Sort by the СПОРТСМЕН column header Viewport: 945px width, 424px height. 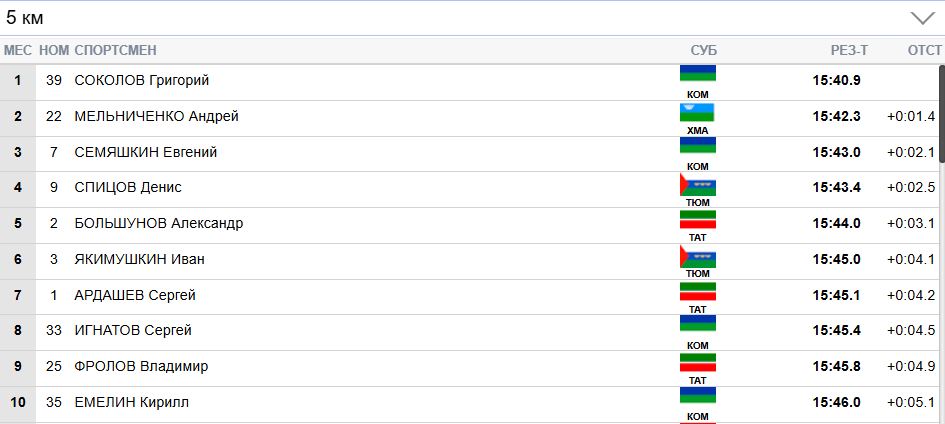click(115, 50)
